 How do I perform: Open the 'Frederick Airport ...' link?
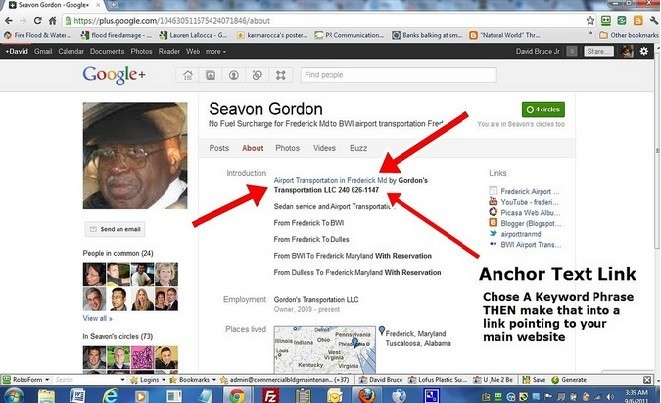click(529, 191)
